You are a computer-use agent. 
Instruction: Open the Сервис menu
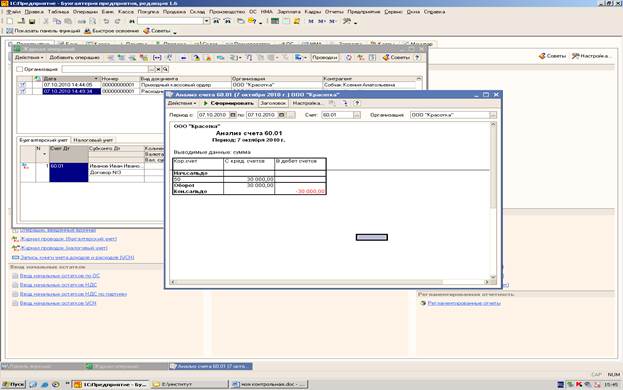point(393,12)
